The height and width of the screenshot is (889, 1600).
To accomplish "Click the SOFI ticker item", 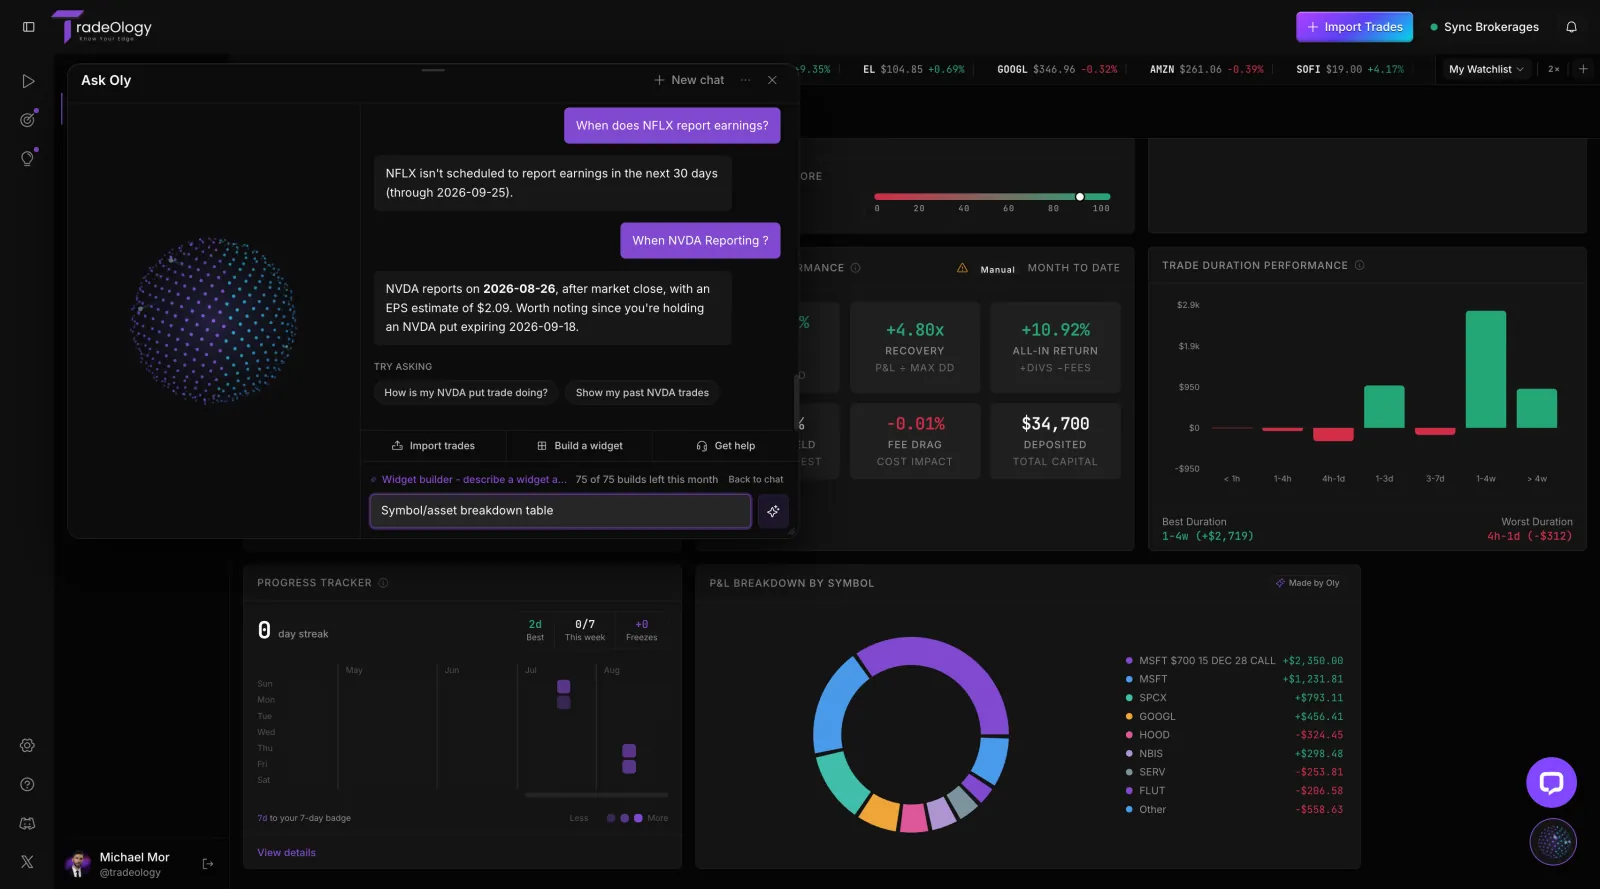I will tap(1350, 69).
